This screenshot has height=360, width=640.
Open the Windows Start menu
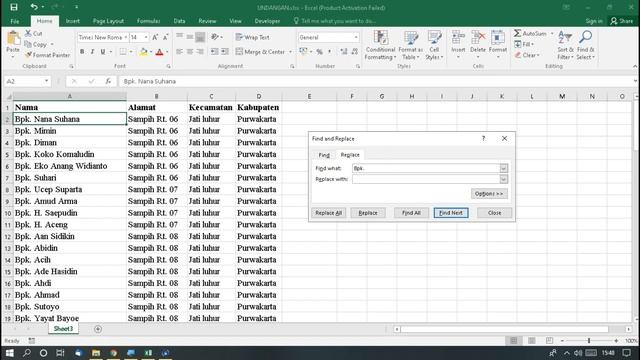[9, 353]
